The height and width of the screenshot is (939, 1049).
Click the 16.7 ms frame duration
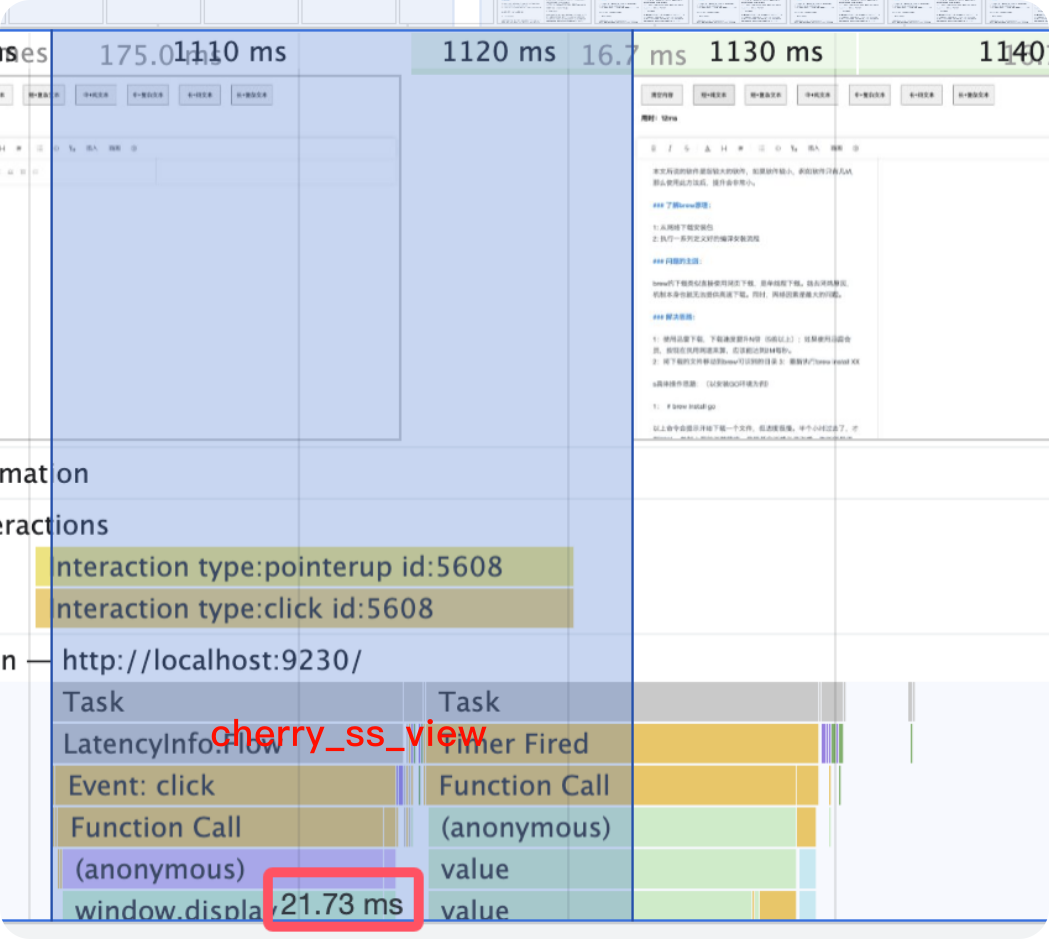click(633, 55)
